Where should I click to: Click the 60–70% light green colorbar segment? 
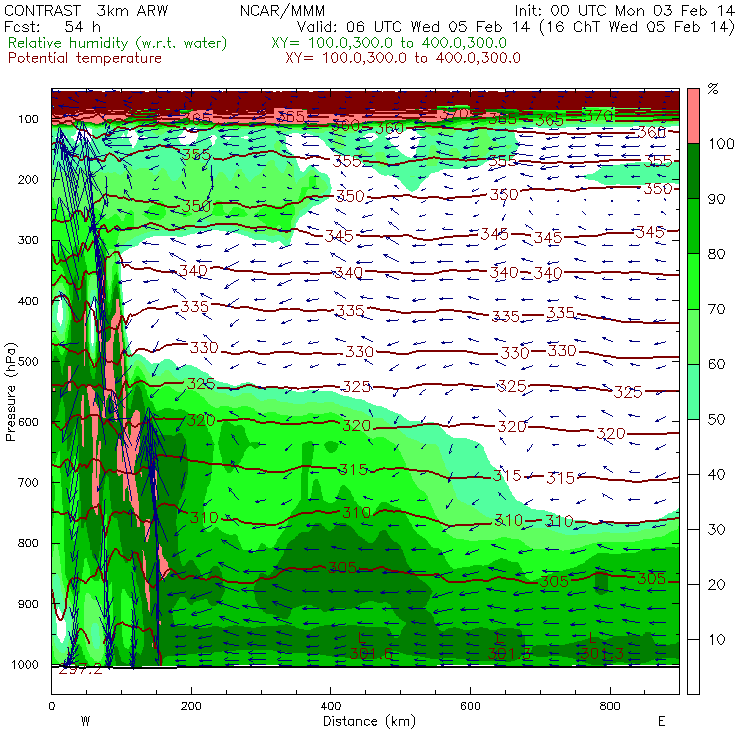pyautogui.click(x=693, y=336)
